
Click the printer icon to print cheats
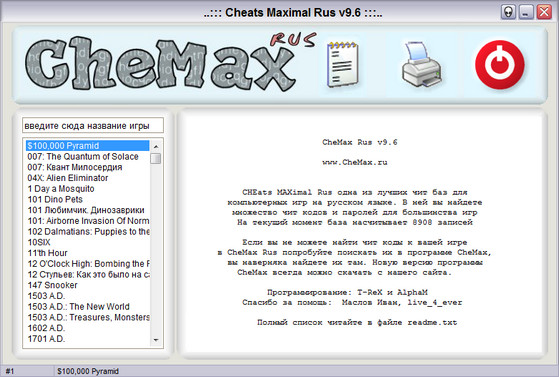422,65
